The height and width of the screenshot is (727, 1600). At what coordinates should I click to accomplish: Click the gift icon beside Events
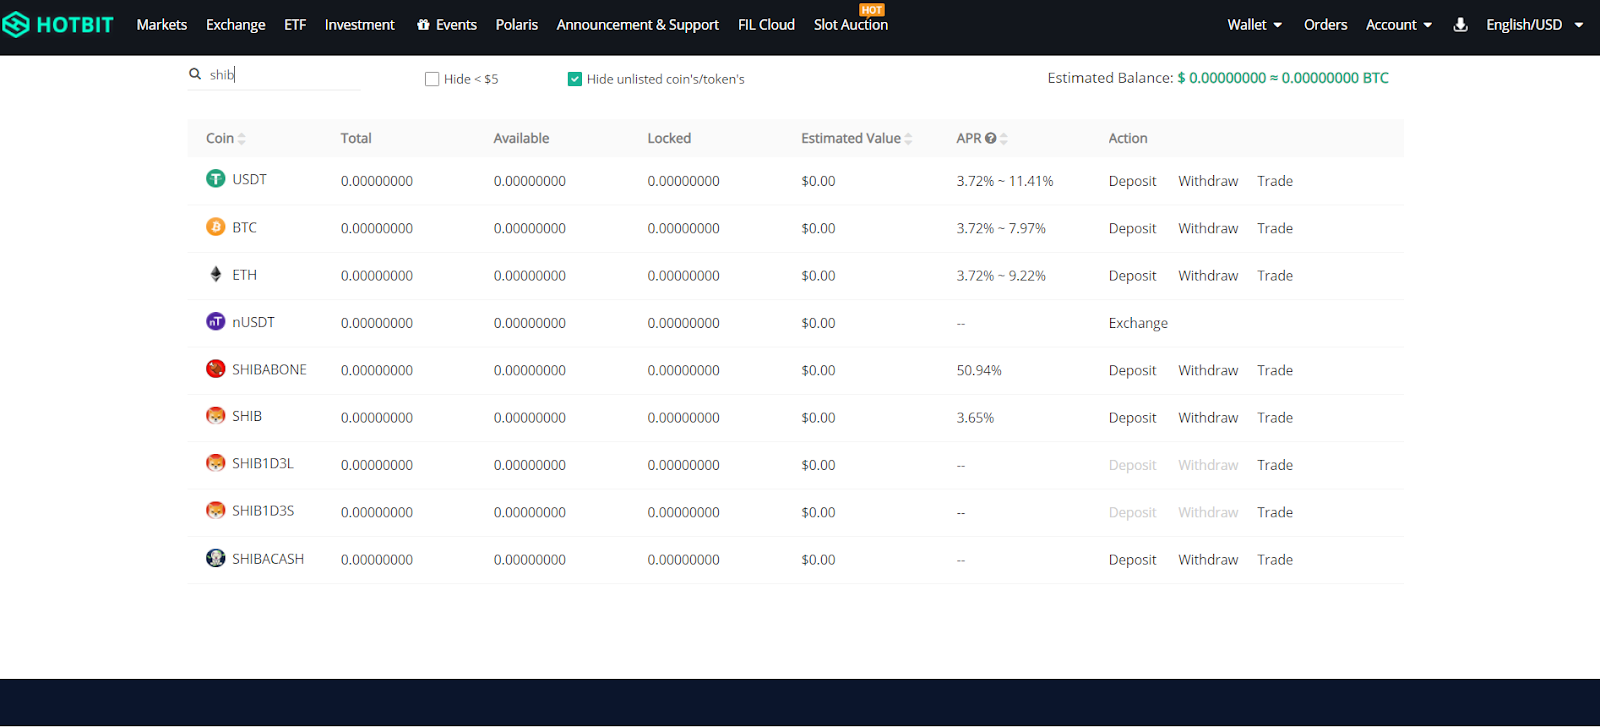click(423, 25)
